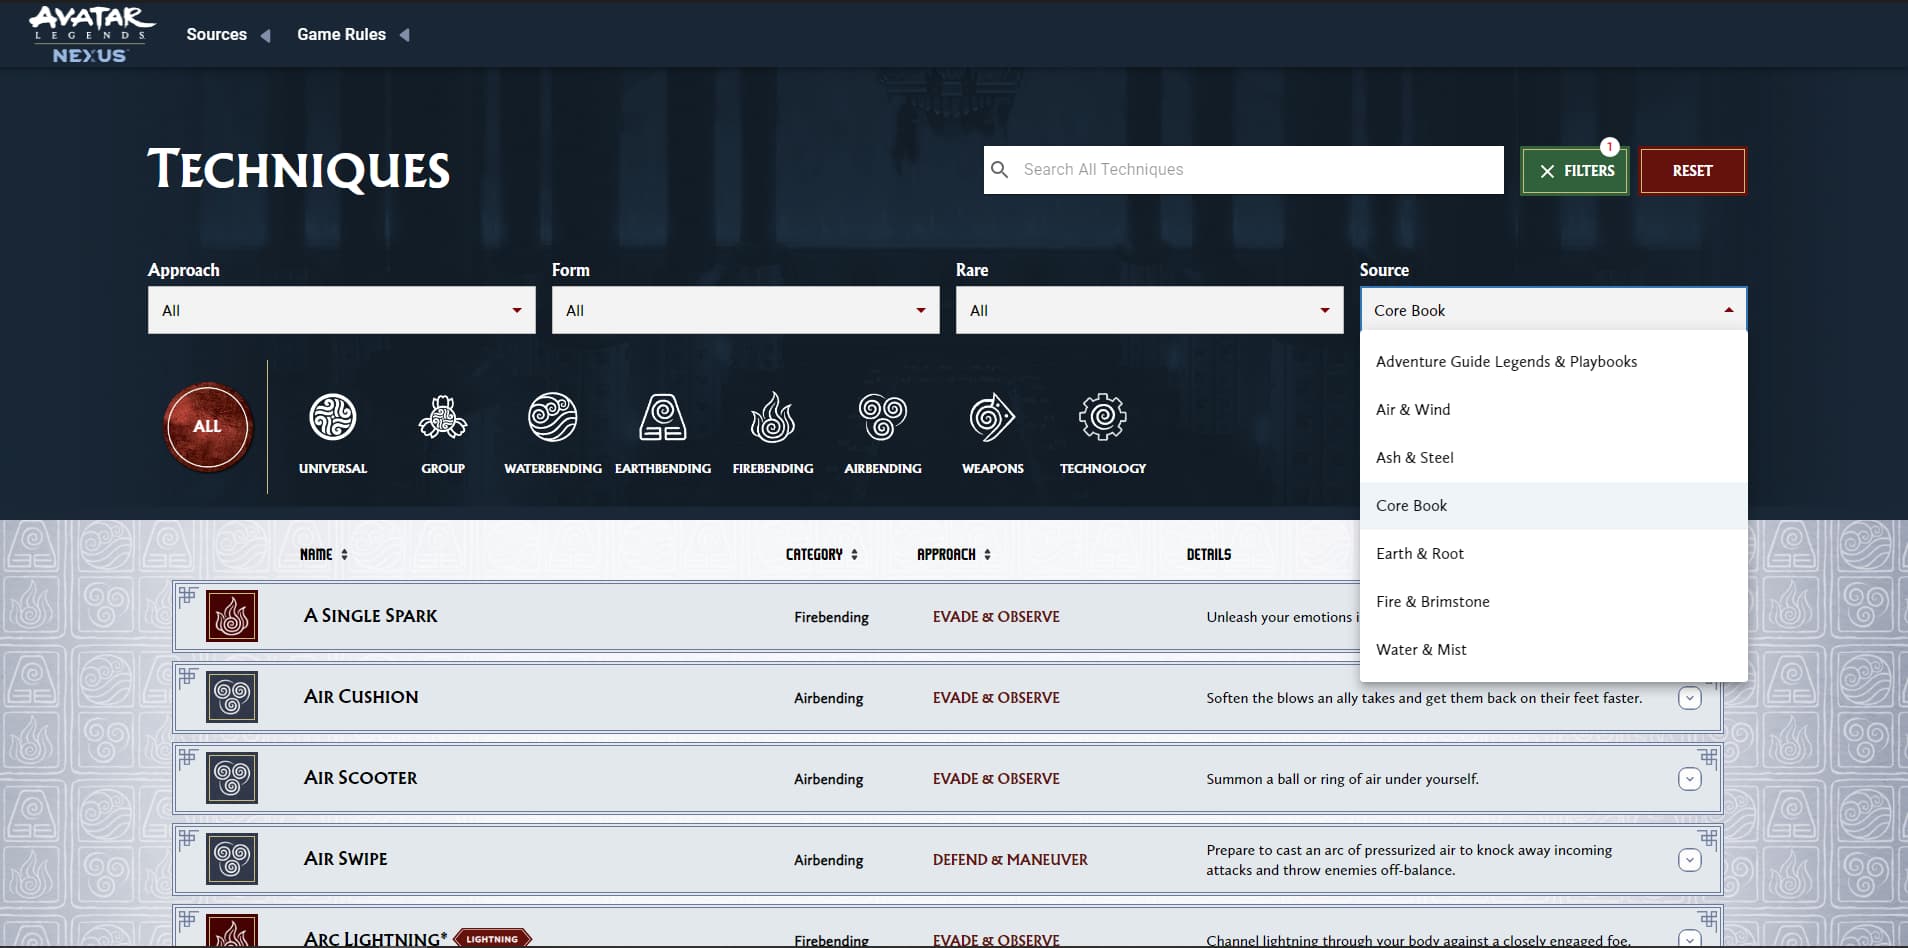Filter techniques by Firebending icon
Viewport: 1908px width, 948px height.
click(x=773, y=418)
